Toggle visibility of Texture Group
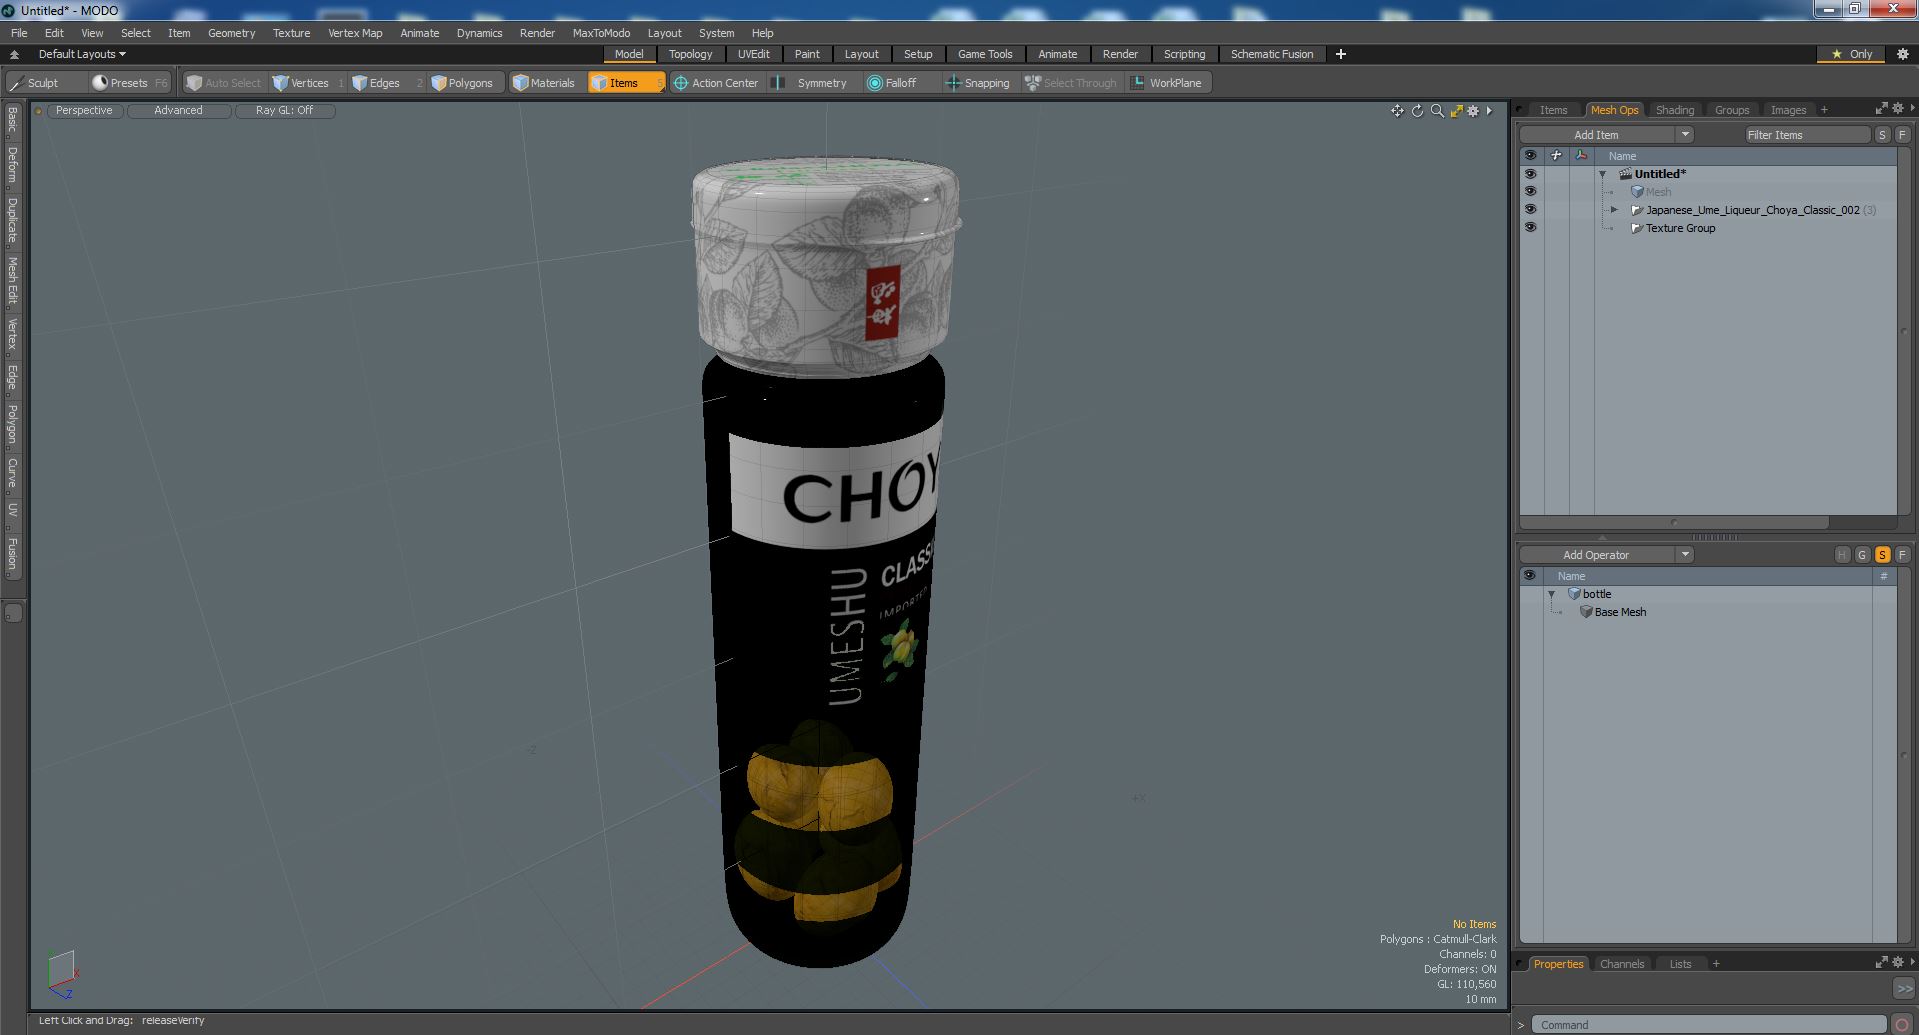Viewport: 1919px width, 1035px height. pyautogui.click(x=1530, y=228)
